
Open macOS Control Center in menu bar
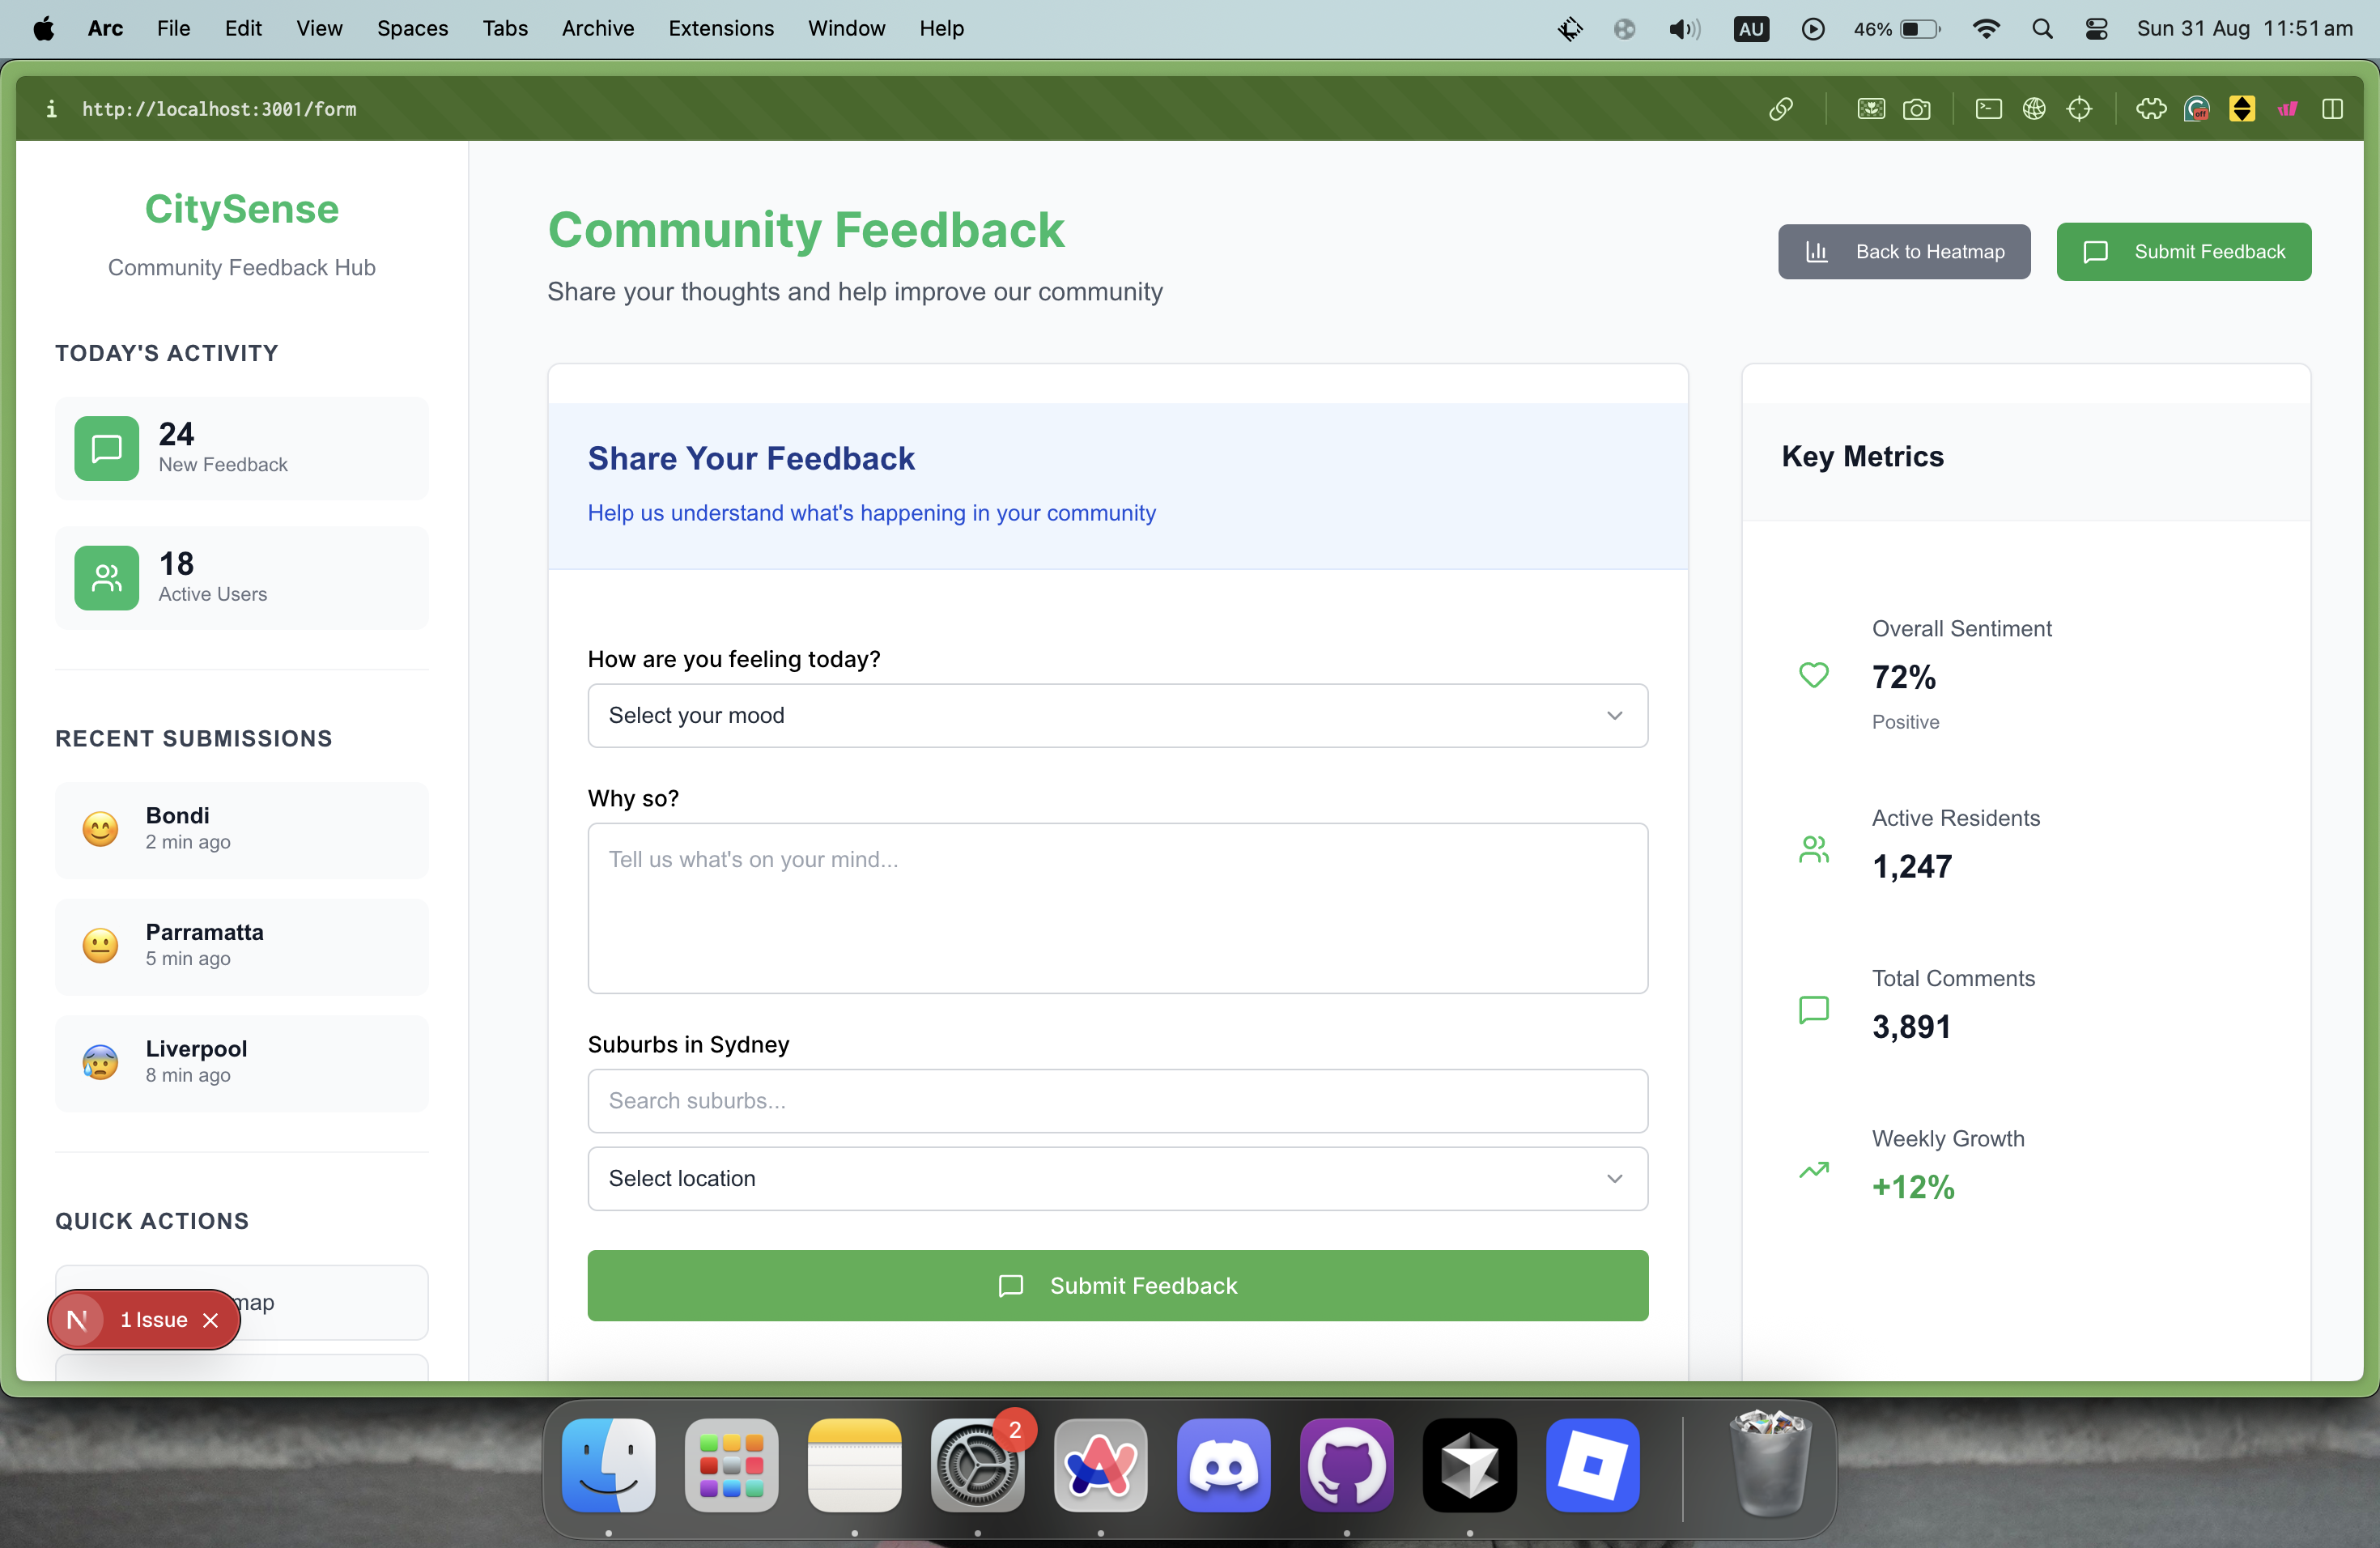click(x=2096, y=29)
